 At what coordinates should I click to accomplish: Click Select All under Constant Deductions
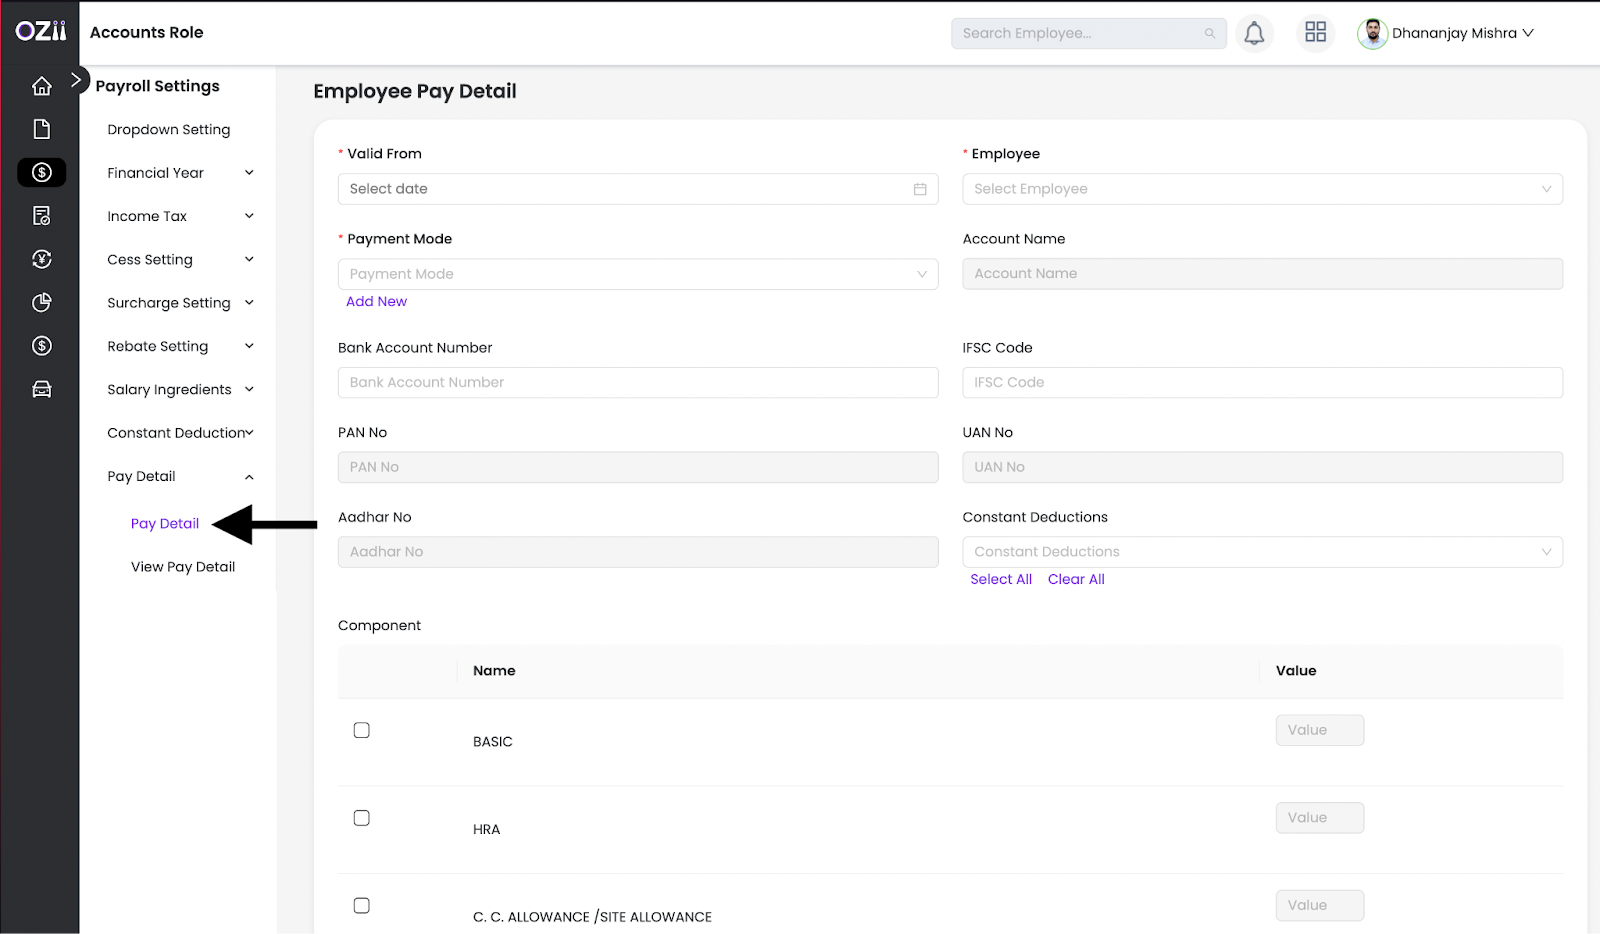click(x=1000, y=579)
